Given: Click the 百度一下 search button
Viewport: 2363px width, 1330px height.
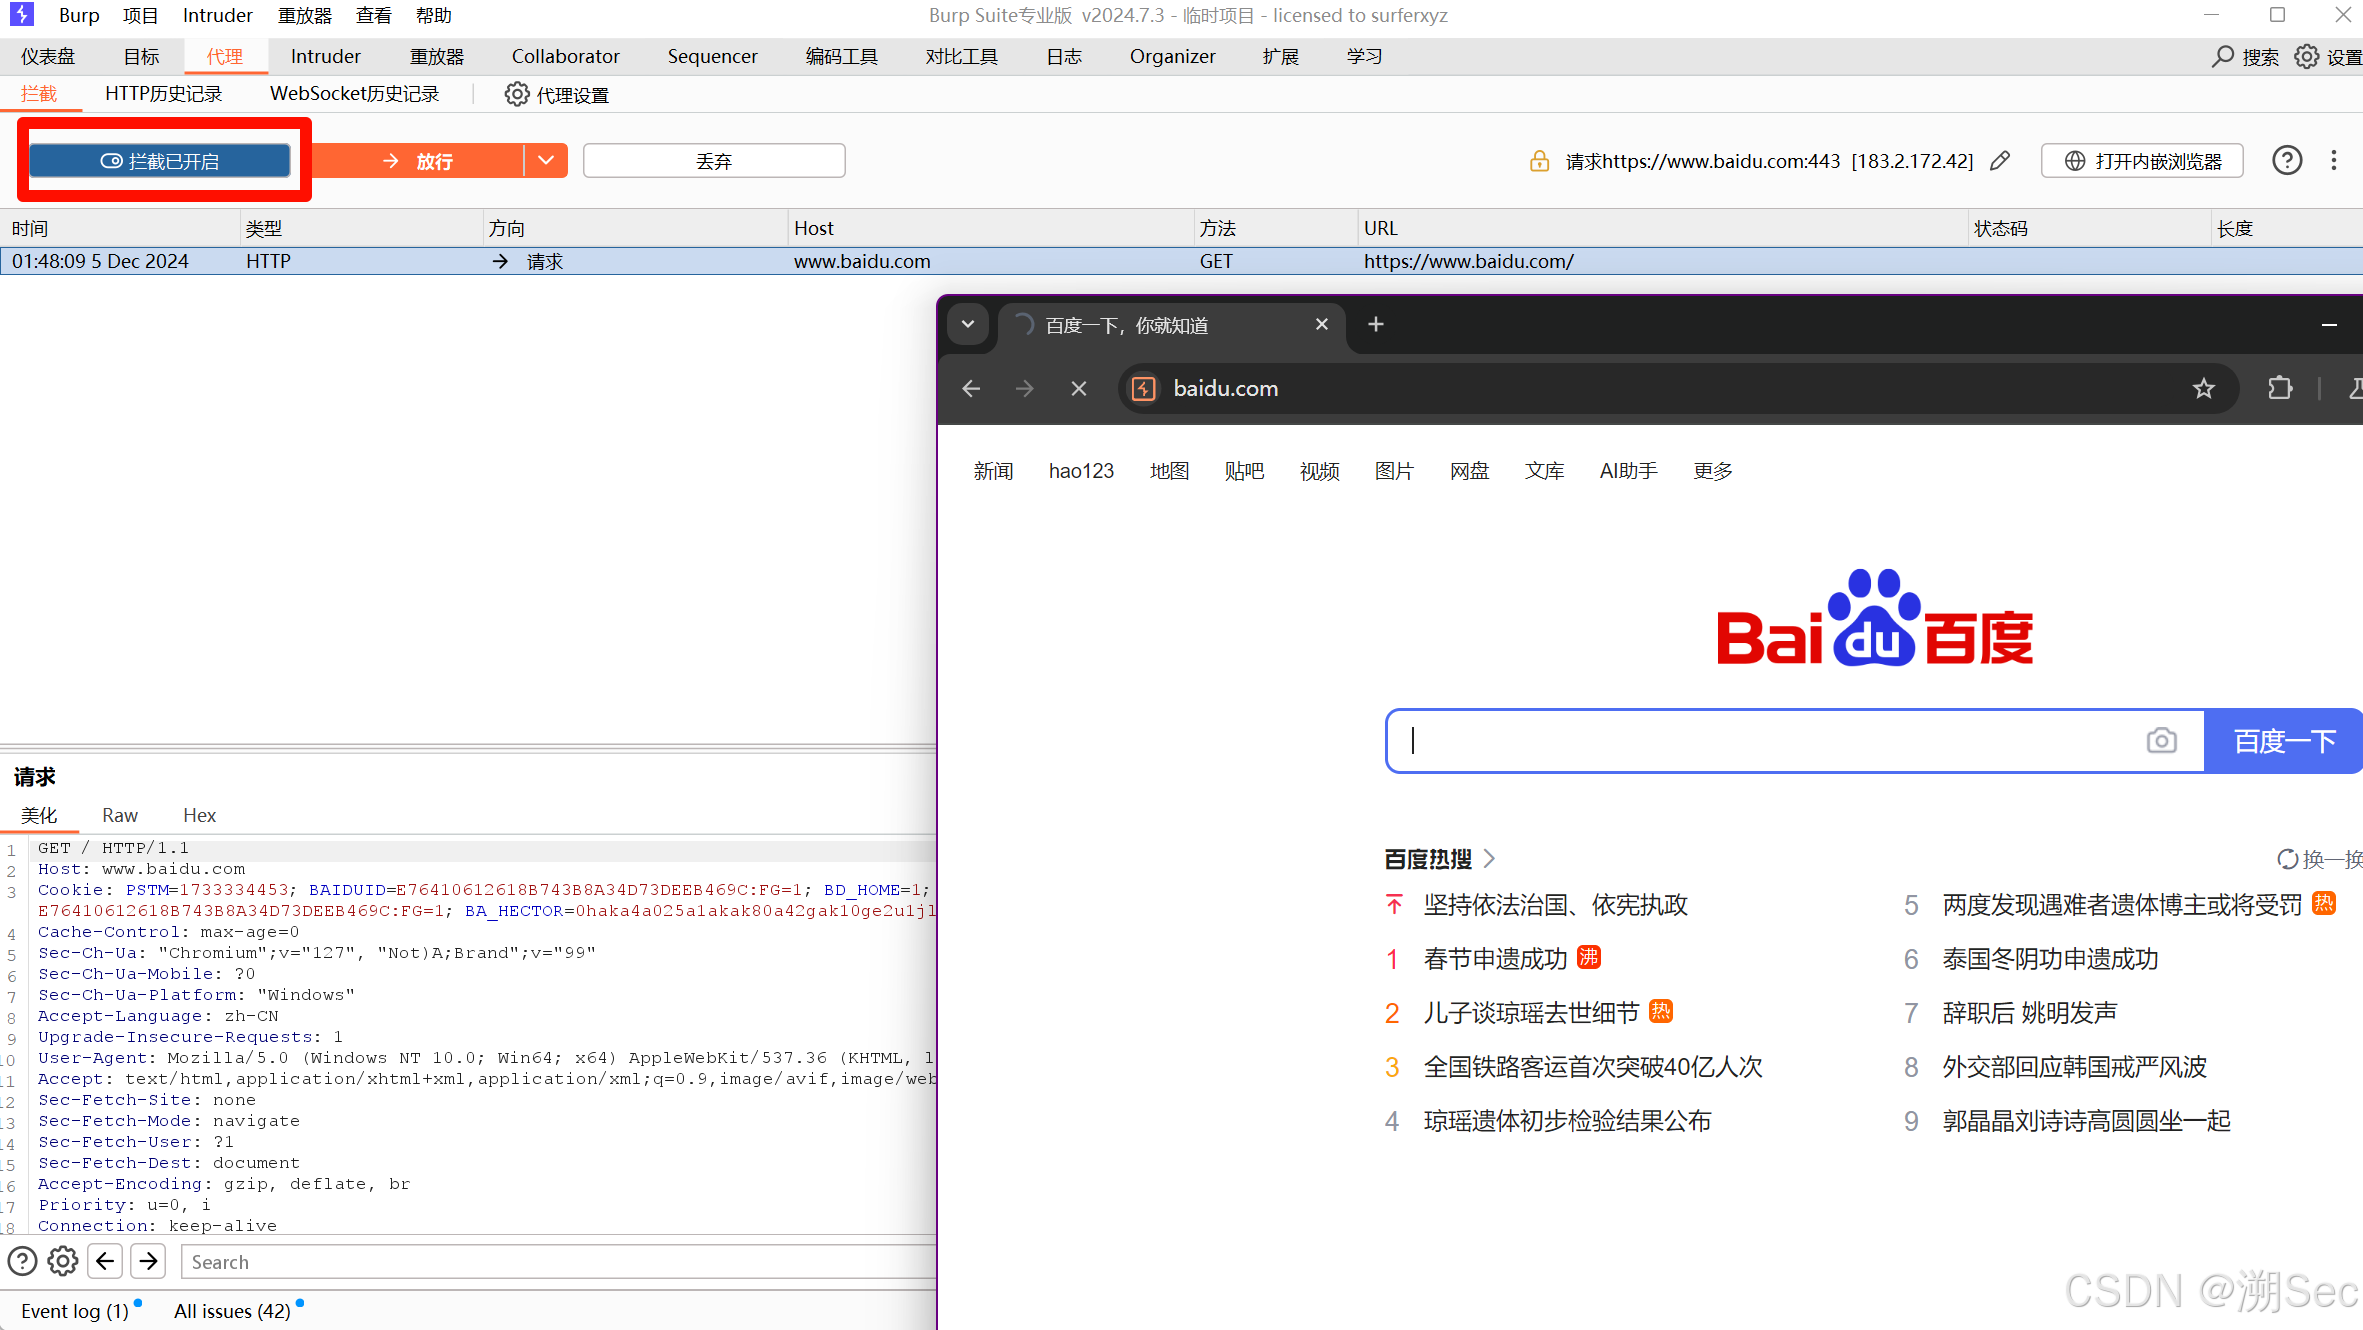Looking at the screenshot, I should [2284, 741].
